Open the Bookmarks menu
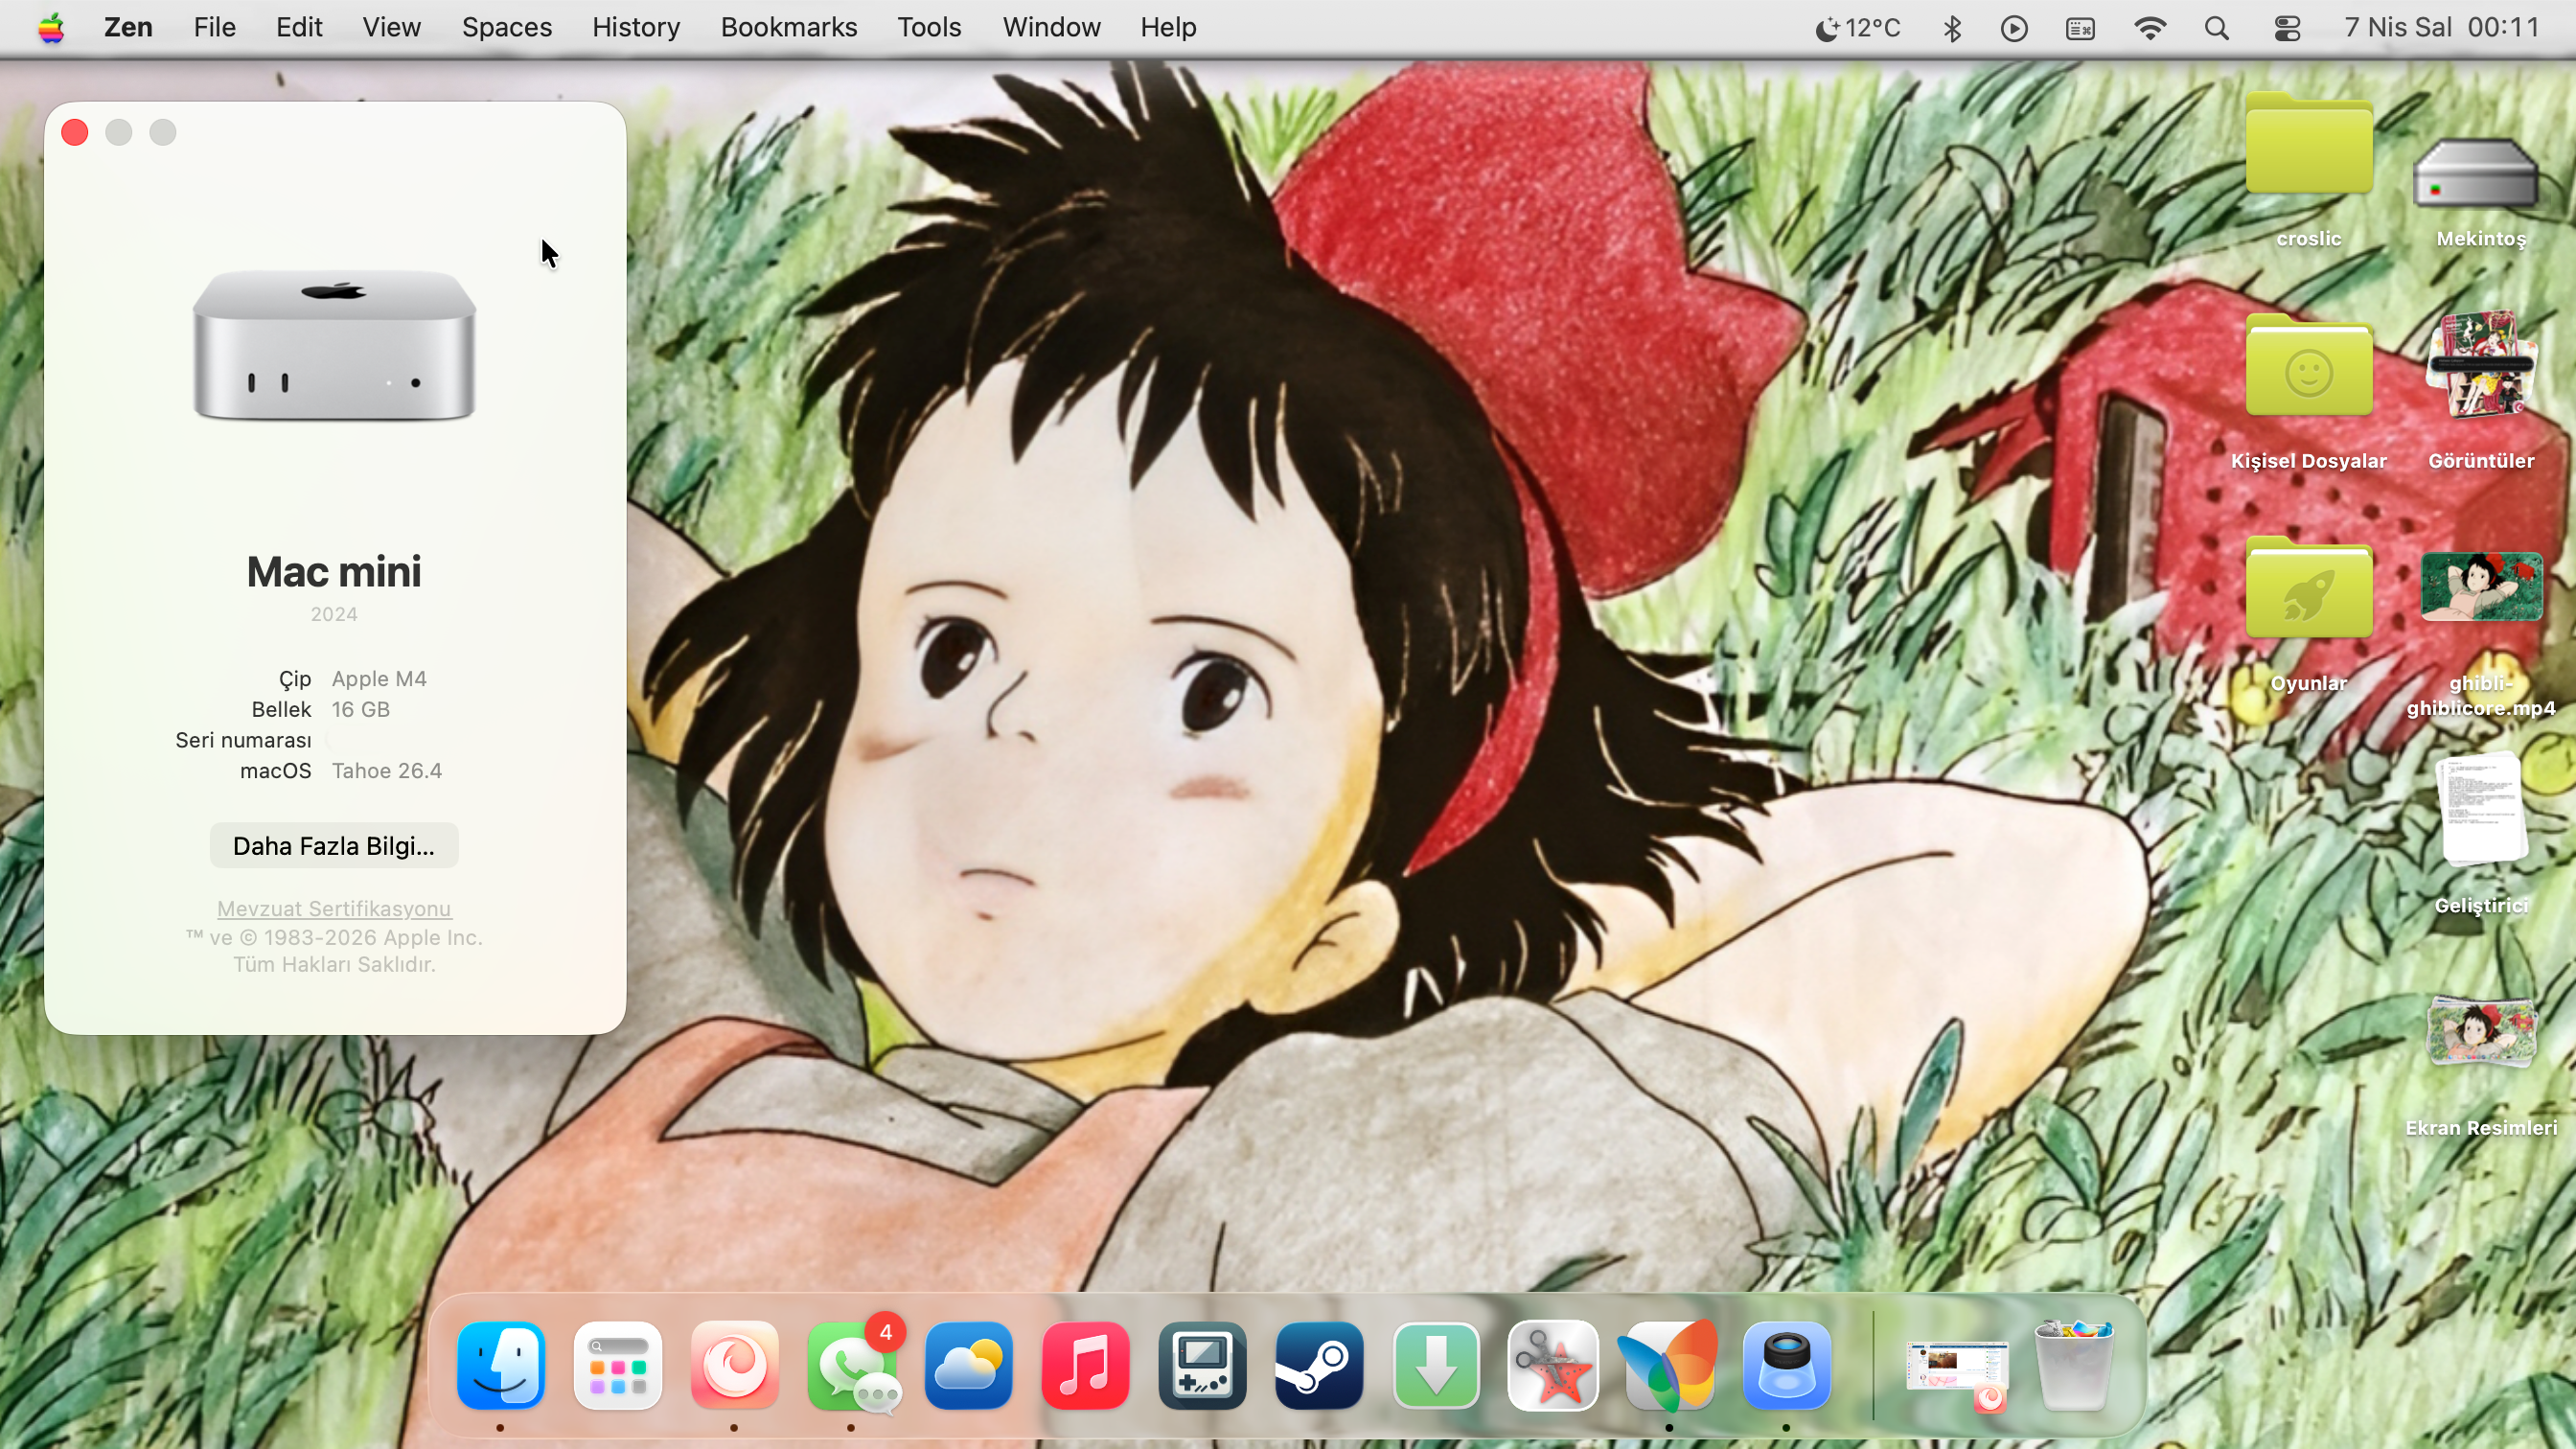The height and width of the screenshot is (1449, 2576). point(789,28)
